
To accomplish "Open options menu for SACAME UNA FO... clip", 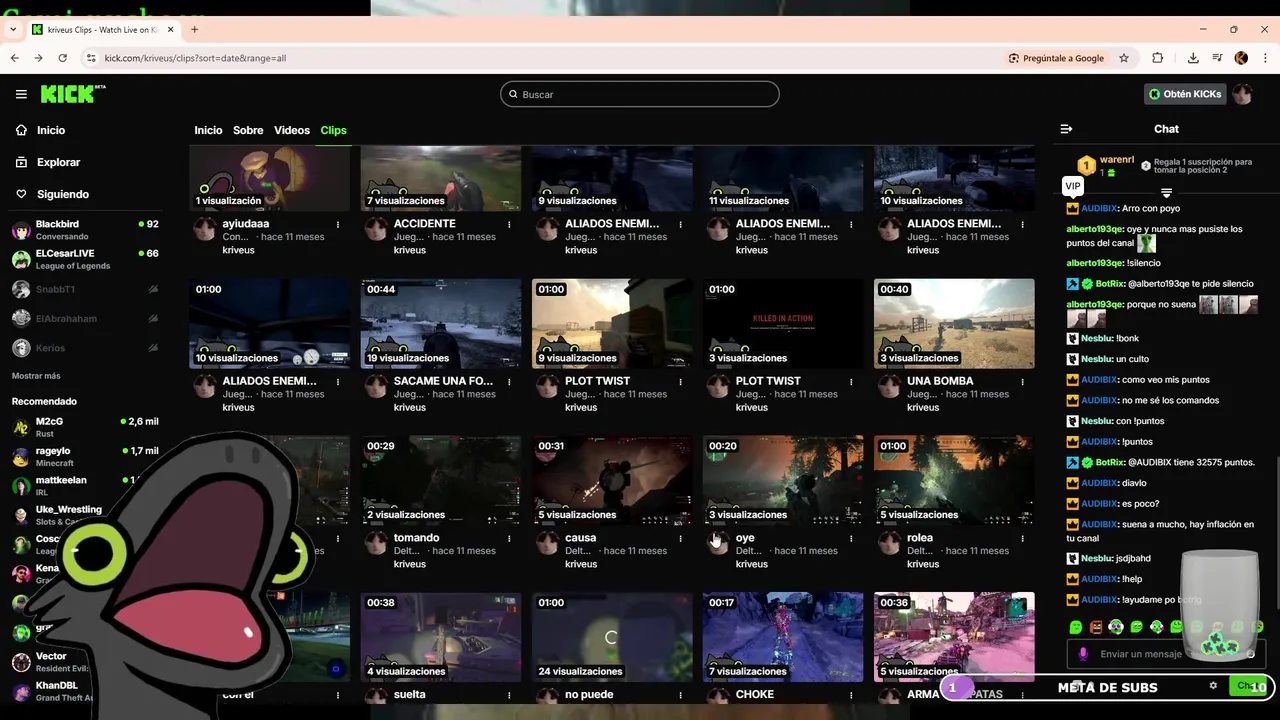I will (509, 382).
